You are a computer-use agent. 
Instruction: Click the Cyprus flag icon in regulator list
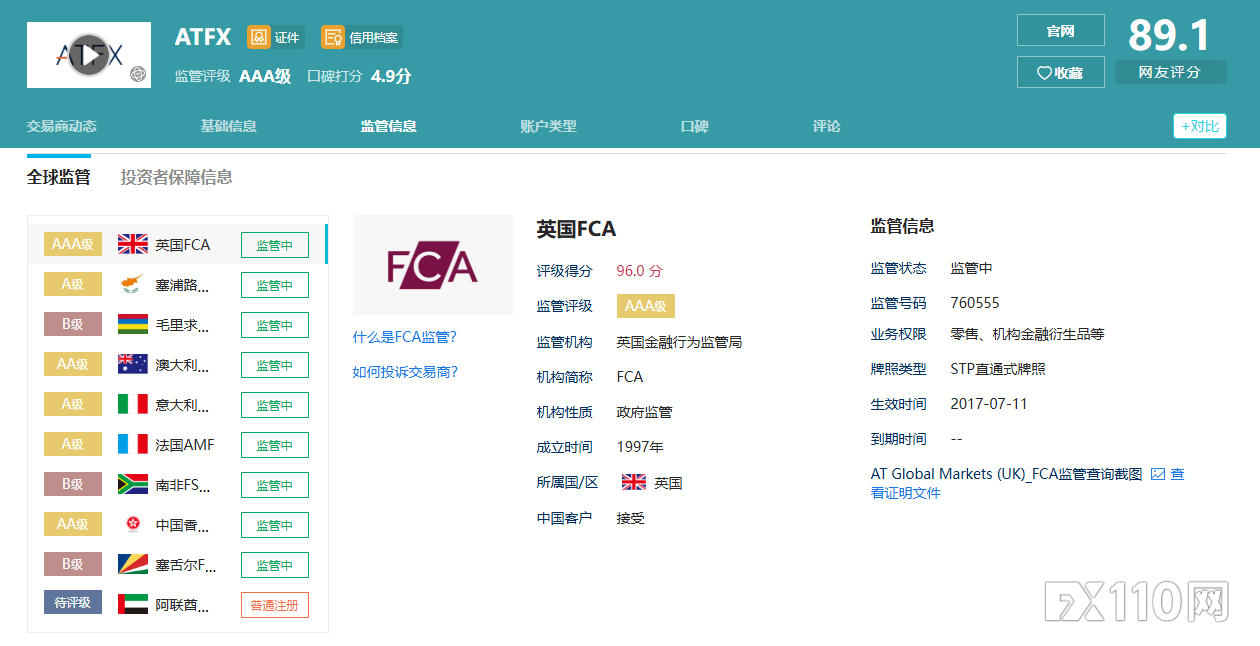(x=133, y=285)
